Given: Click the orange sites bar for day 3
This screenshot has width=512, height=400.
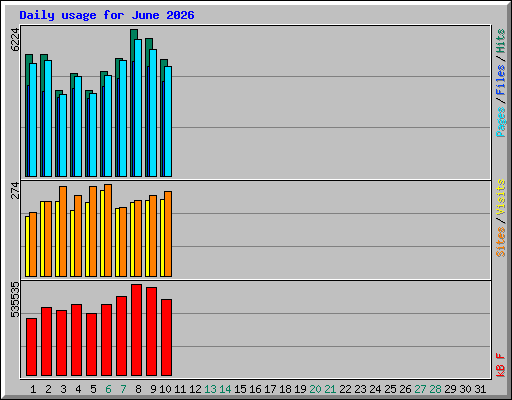Looking at the screenshot, I should (63, 231).
